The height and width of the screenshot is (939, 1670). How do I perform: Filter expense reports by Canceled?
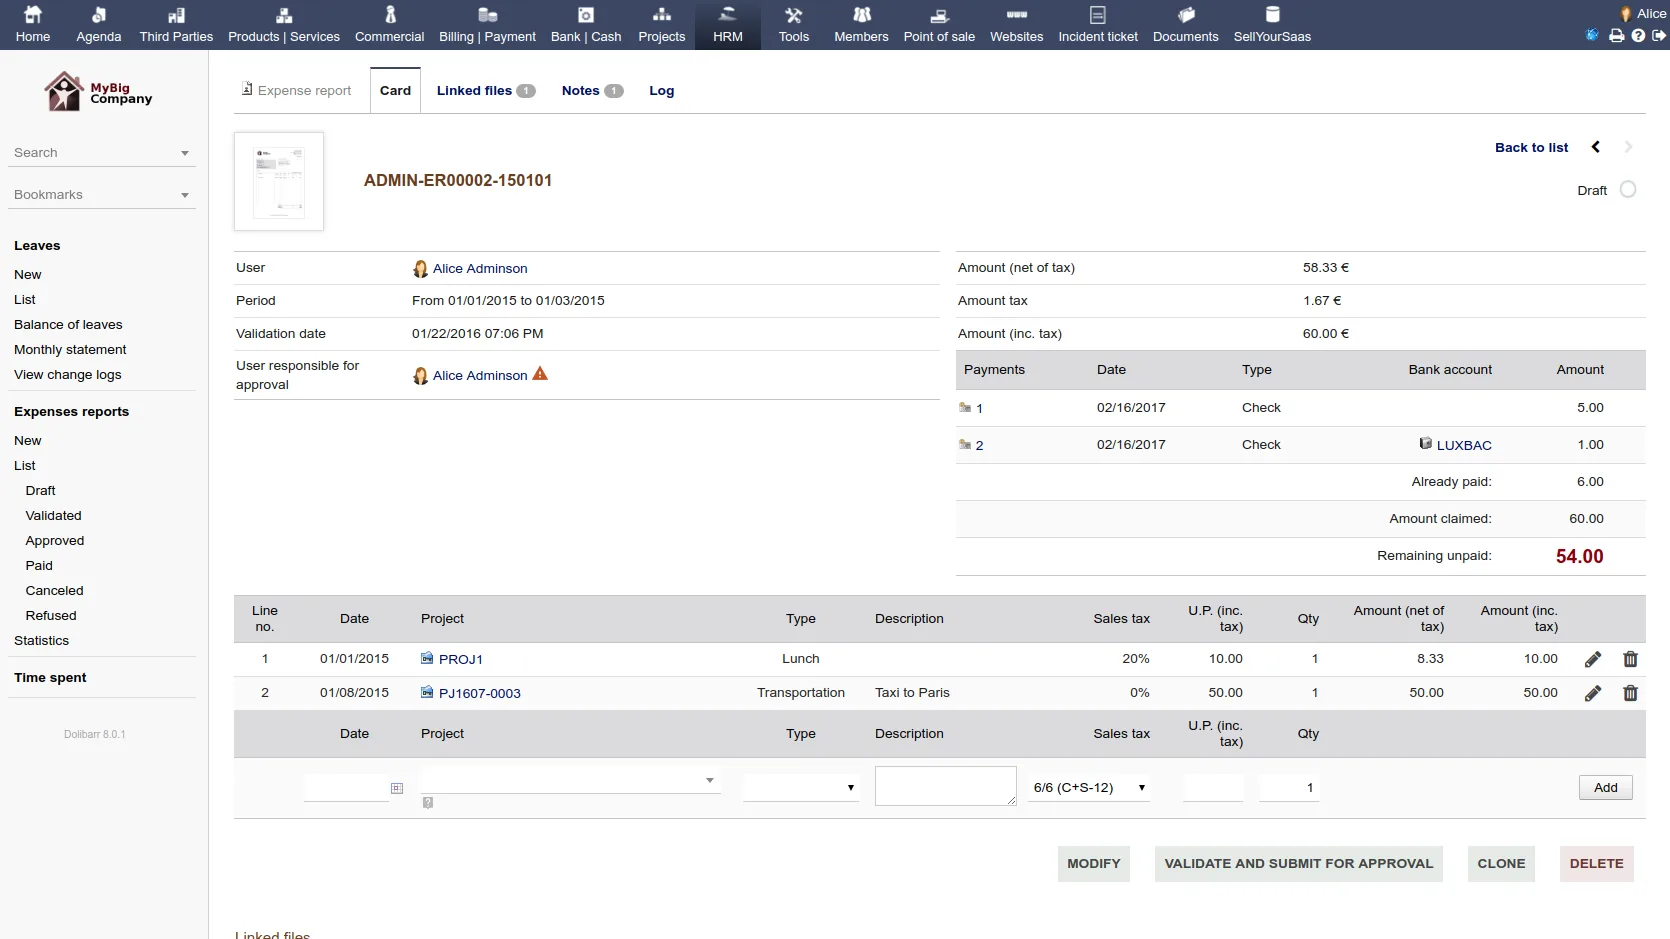pos(54,590)
